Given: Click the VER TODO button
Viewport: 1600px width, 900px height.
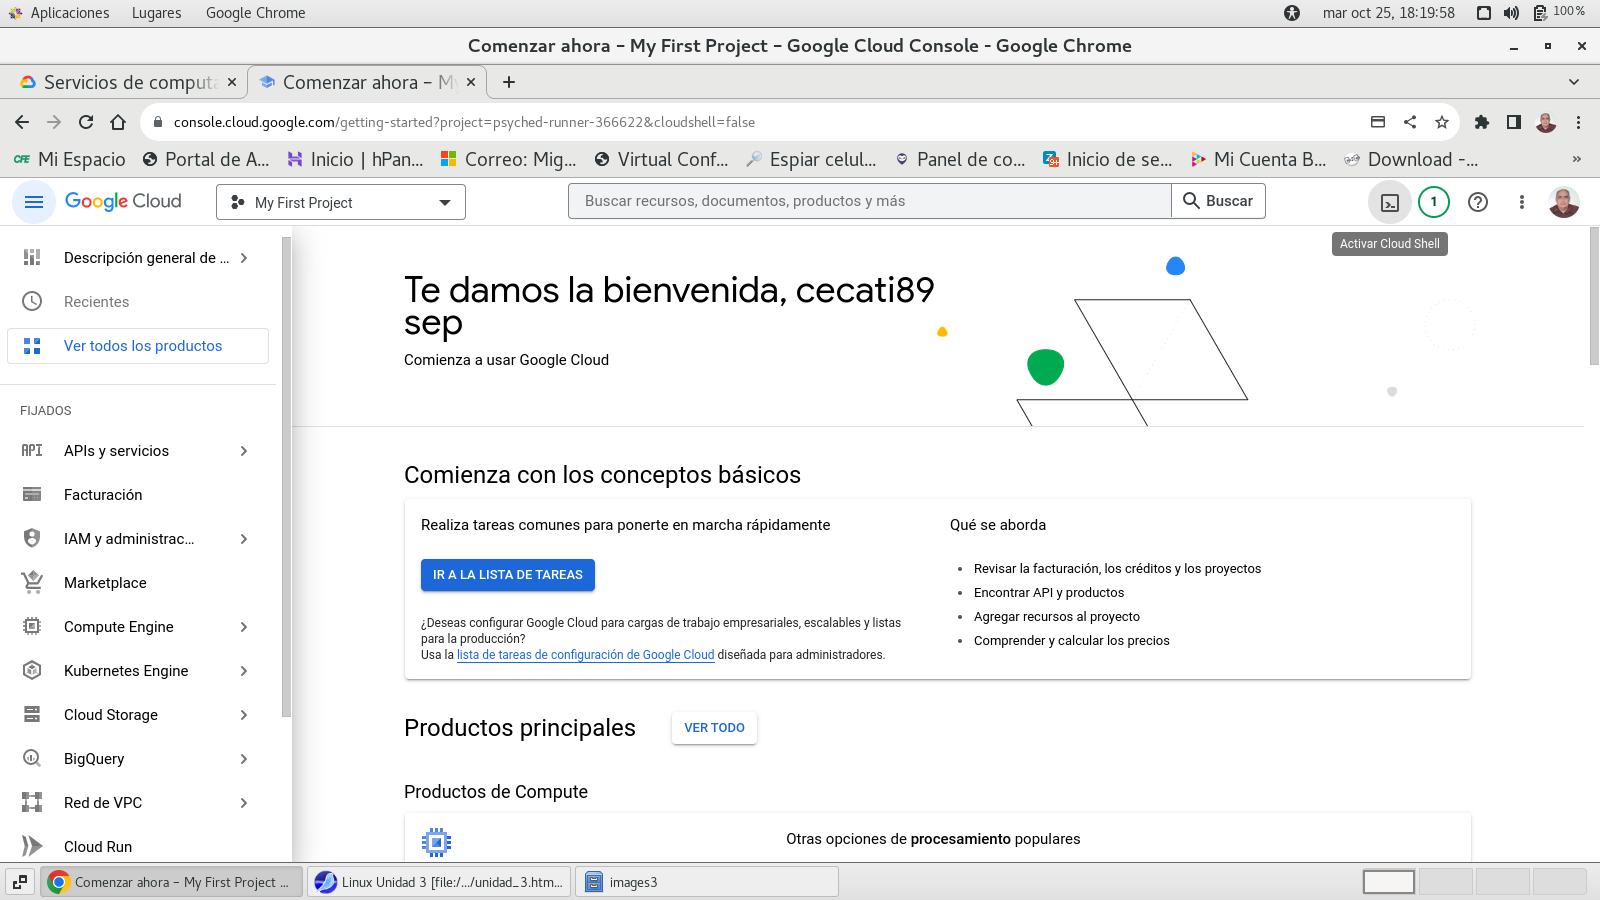Looking at the screenshot, I should coord(714,728).
